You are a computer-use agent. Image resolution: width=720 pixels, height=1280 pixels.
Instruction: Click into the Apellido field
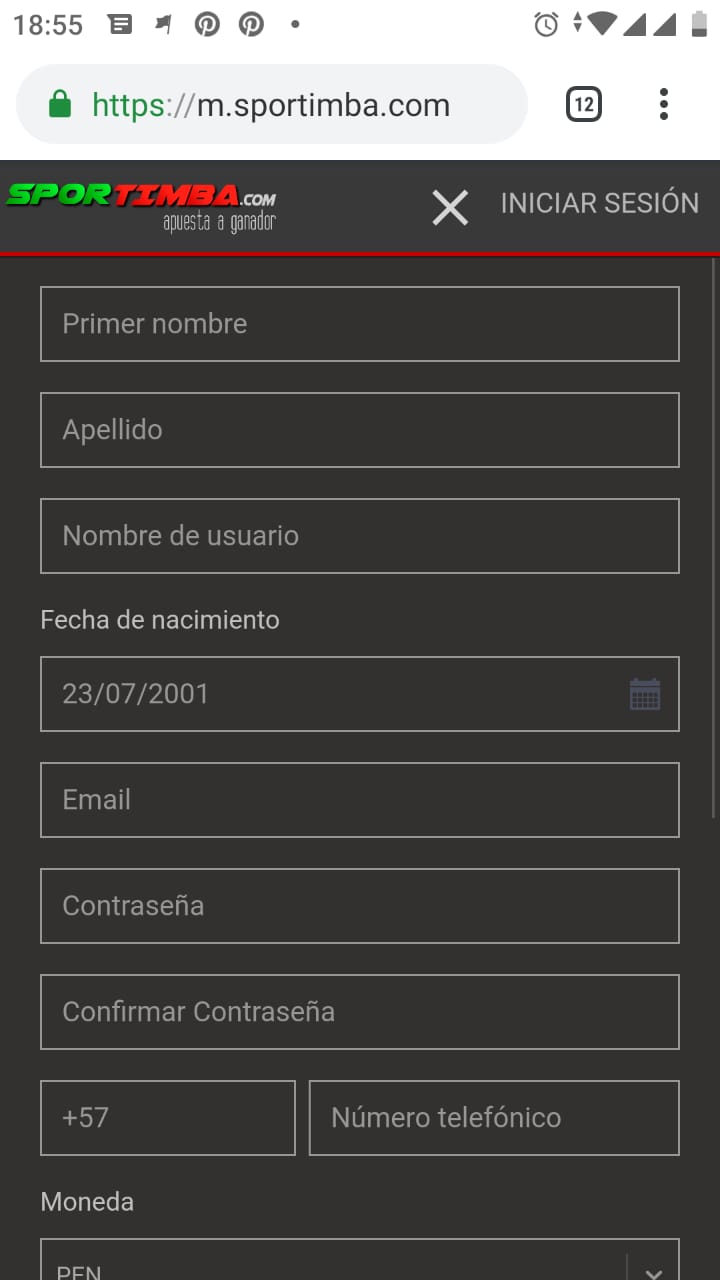(360, 430)
